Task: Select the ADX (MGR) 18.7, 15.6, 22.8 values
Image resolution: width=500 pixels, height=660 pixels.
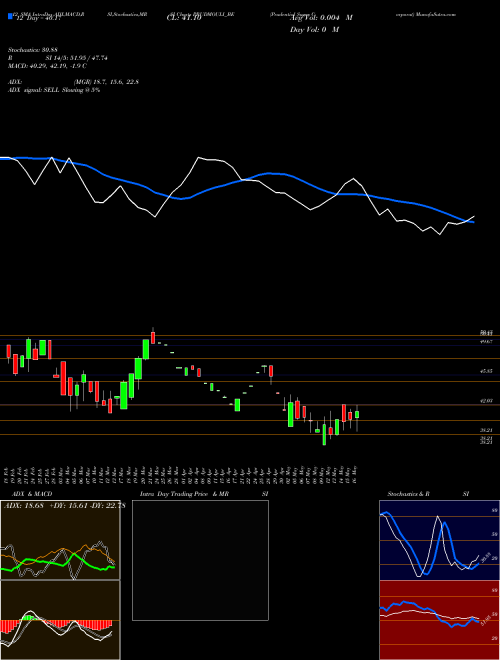Action: (x=106, y=82)
